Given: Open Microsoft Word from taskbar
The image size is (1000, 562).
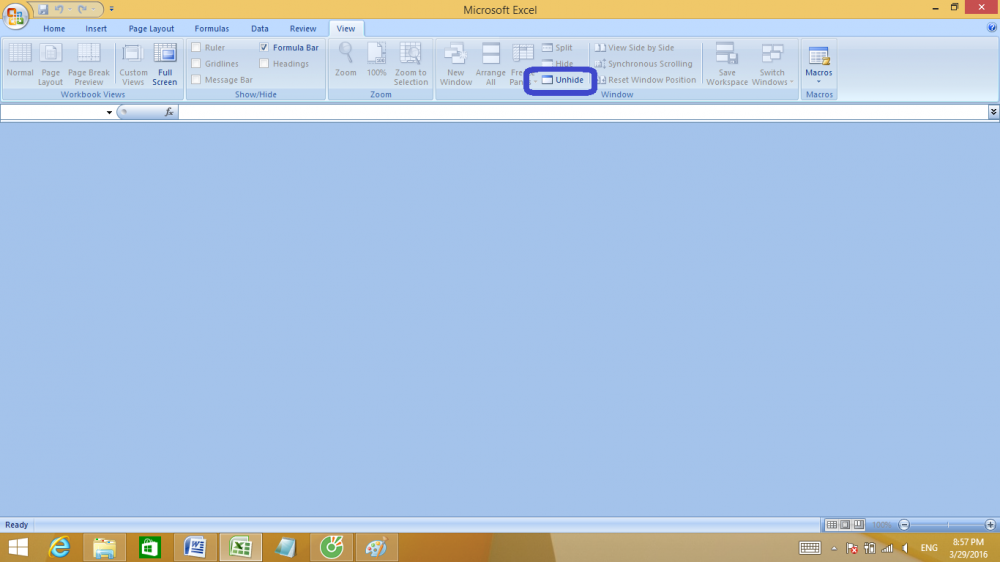Looking at the screenshot, I should click(x=195, y=547).
